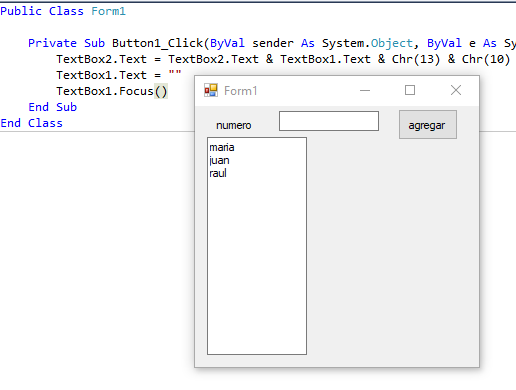Screen dimensions: 516x390
Task: Click the word juan in the list box
Action: click(x=219, y=160)
